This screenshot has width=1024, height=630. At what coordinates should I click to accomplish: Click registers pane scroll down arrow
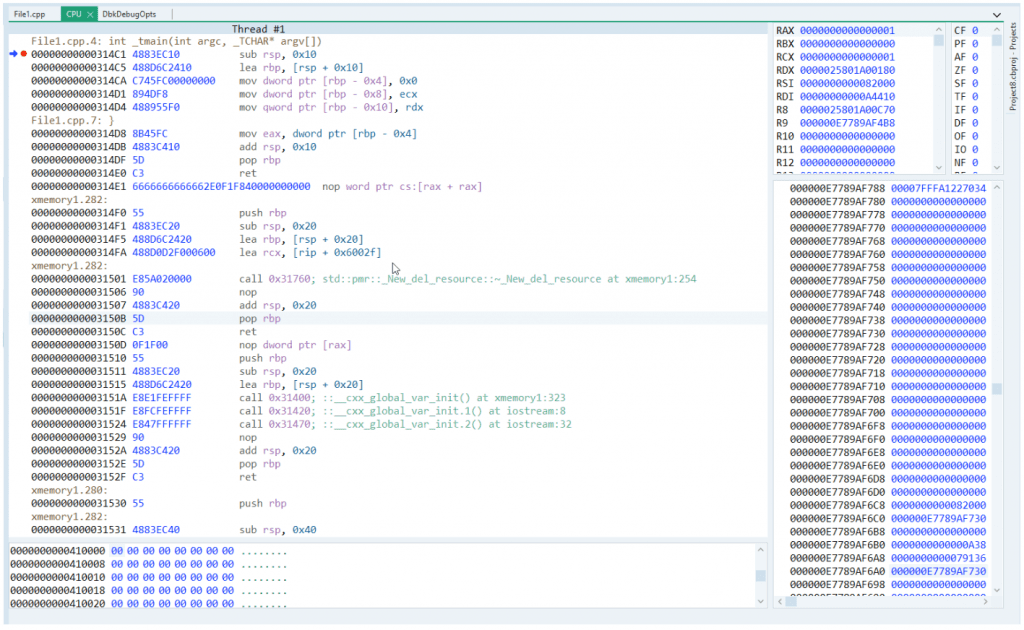click(938, 168)
